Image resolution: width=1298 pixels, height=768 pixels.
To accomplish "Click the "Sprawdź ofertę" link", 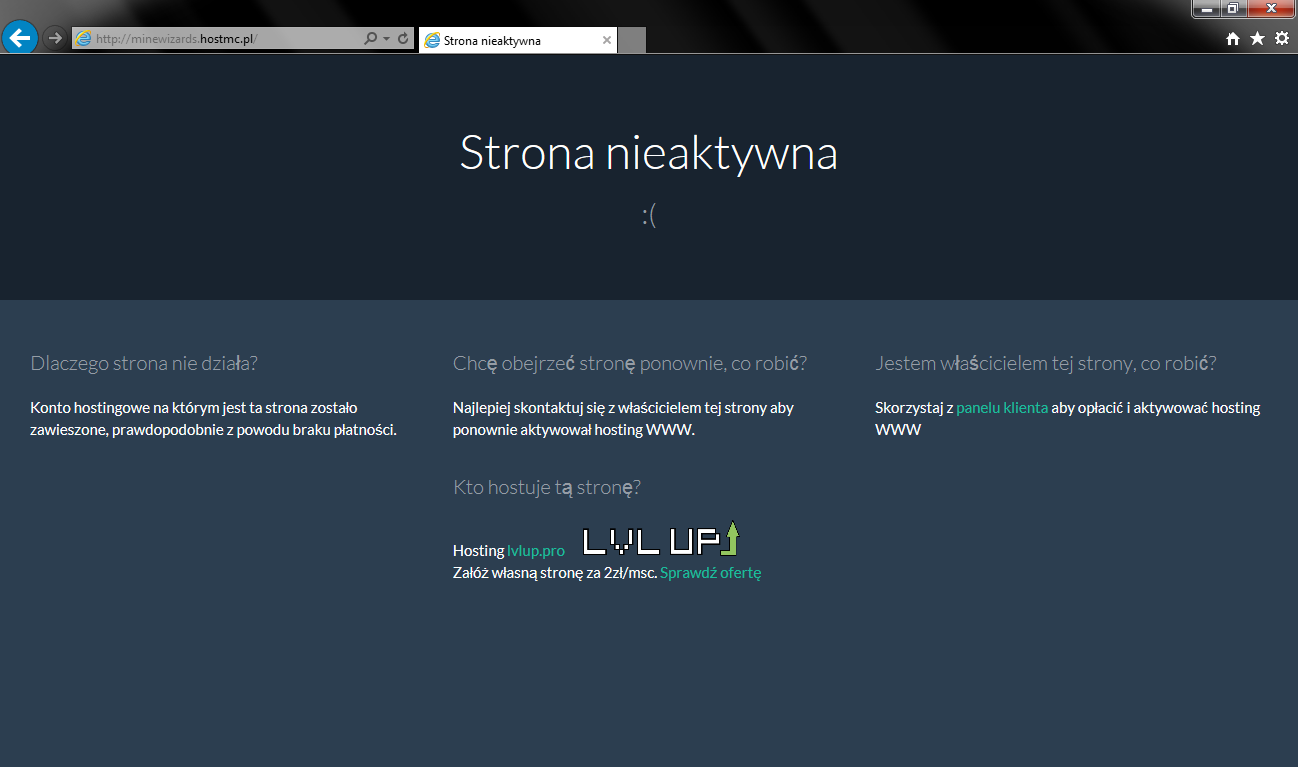I will [710, 573].
